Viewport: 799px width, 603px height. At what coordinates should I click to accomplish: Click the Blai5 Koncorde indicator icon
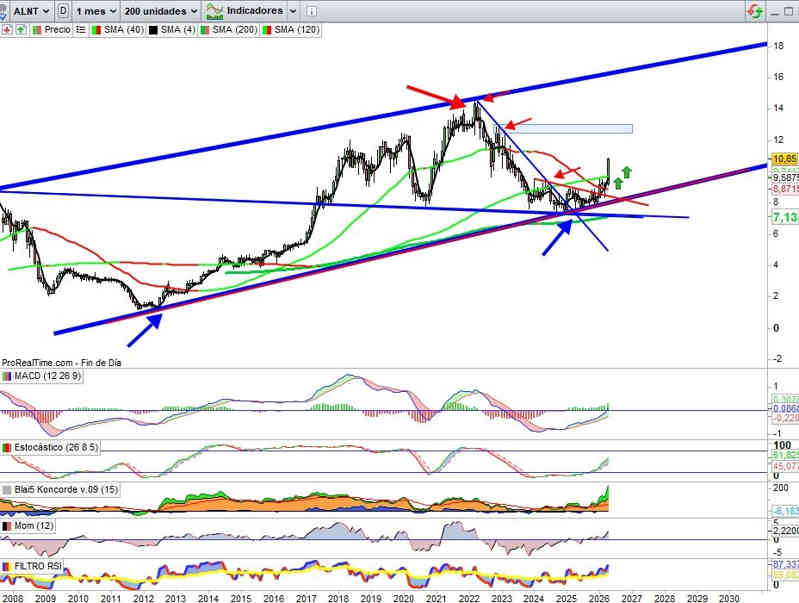(x=8, y=489)
